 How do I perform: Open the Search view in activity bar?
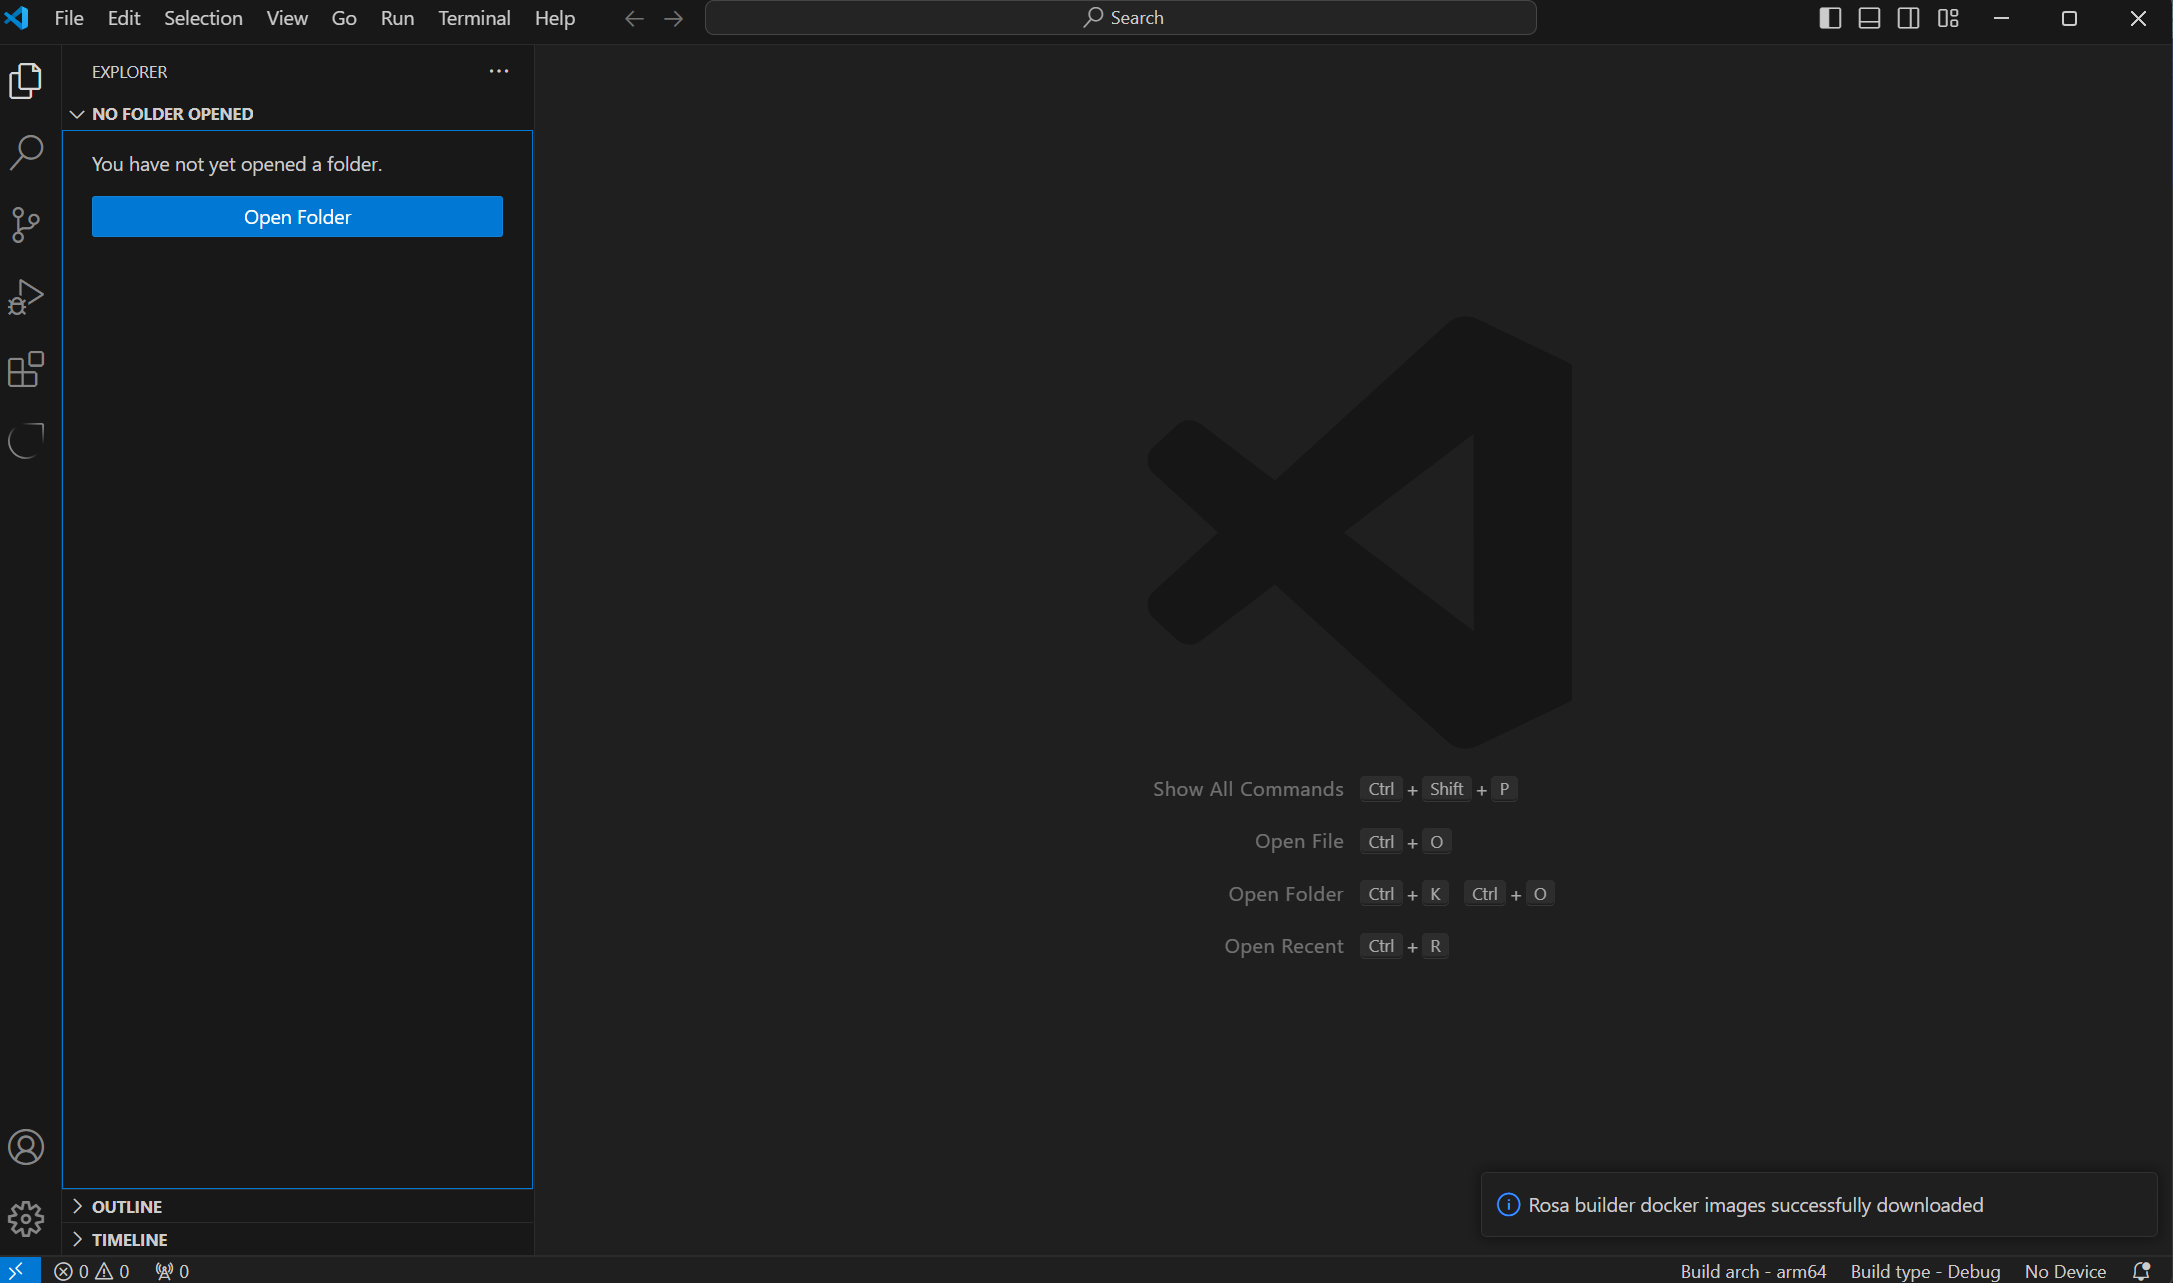tap(26, 152)
